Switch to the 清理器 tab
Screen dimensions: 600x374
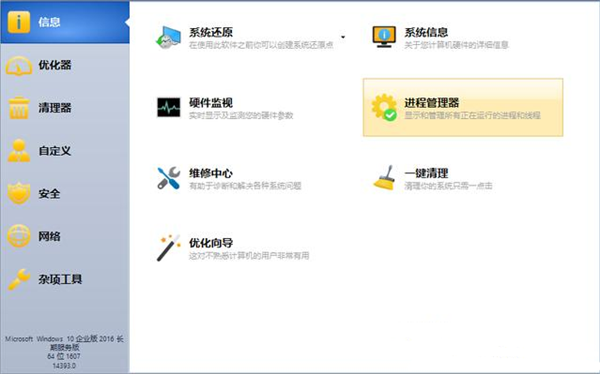click(x=65, y=108)
